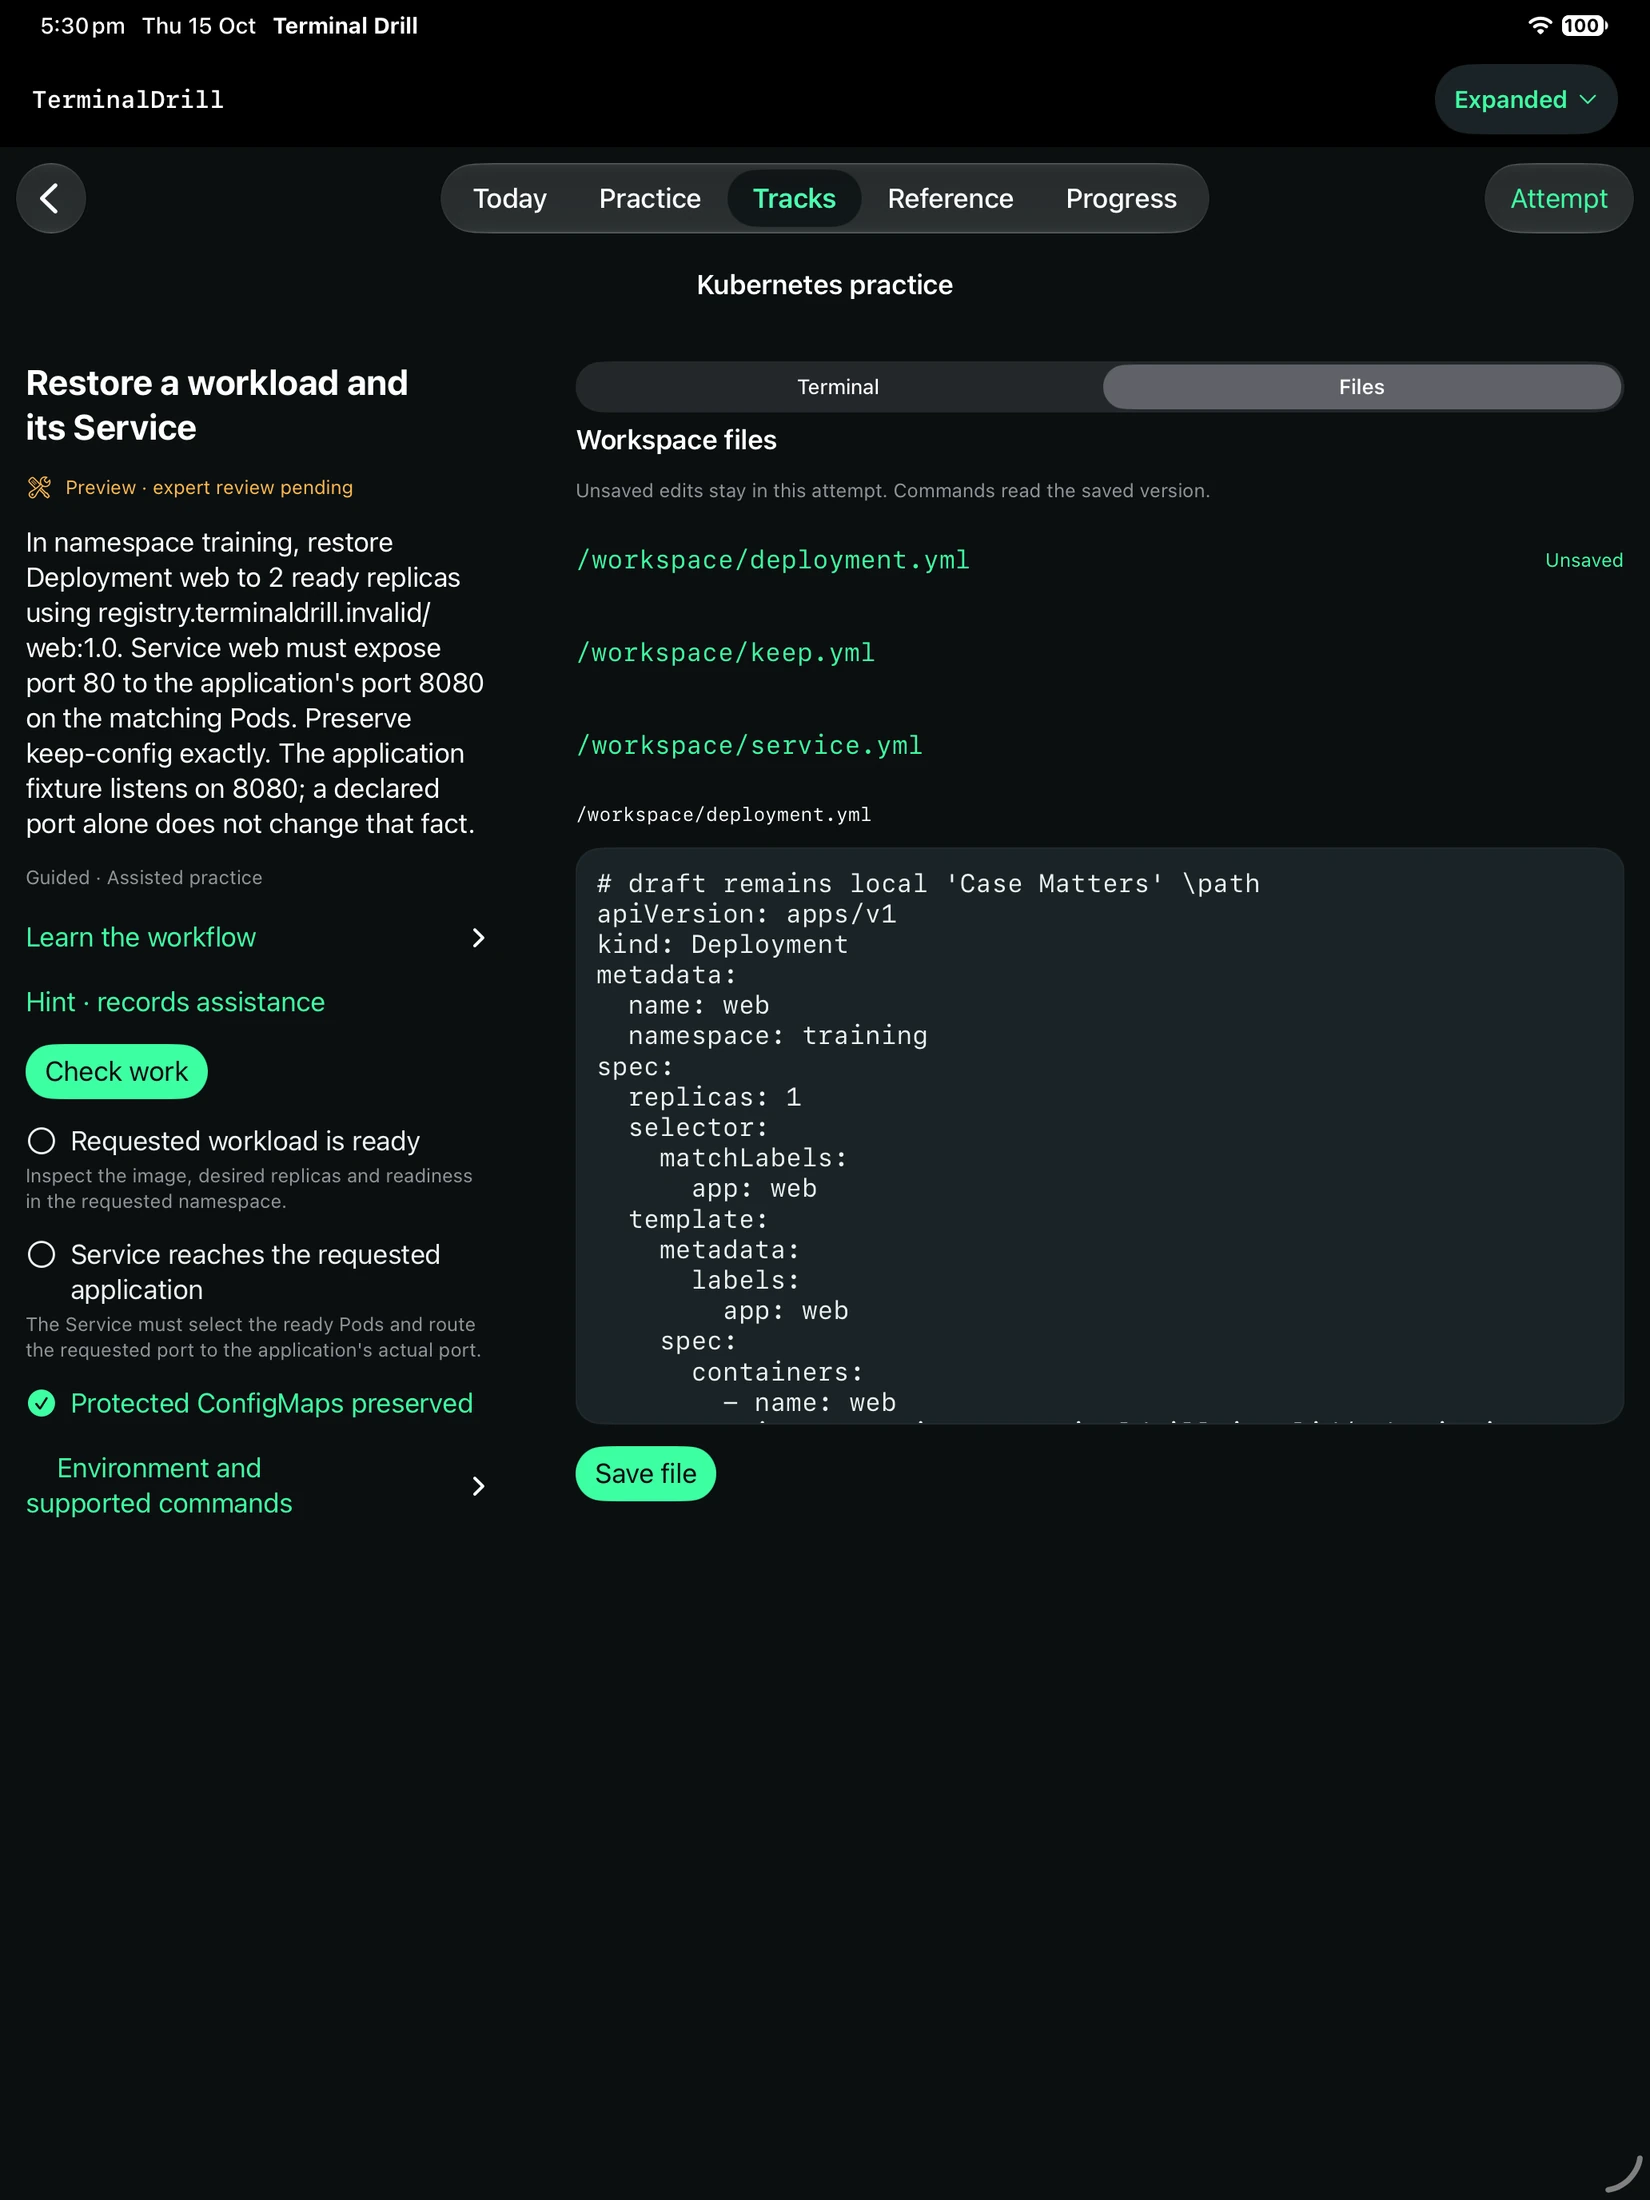
Task: Click the replicas: 1 line in editor
Action: tap(714, 1097)
